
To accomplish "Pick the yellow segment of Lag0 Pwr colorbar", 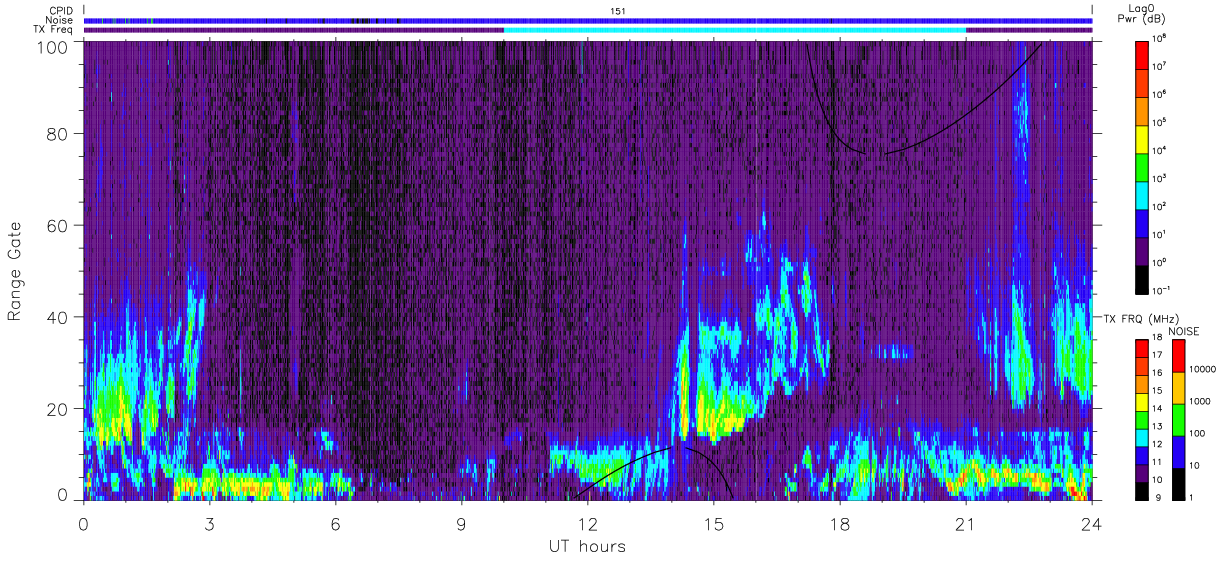I will [1142, 138].
